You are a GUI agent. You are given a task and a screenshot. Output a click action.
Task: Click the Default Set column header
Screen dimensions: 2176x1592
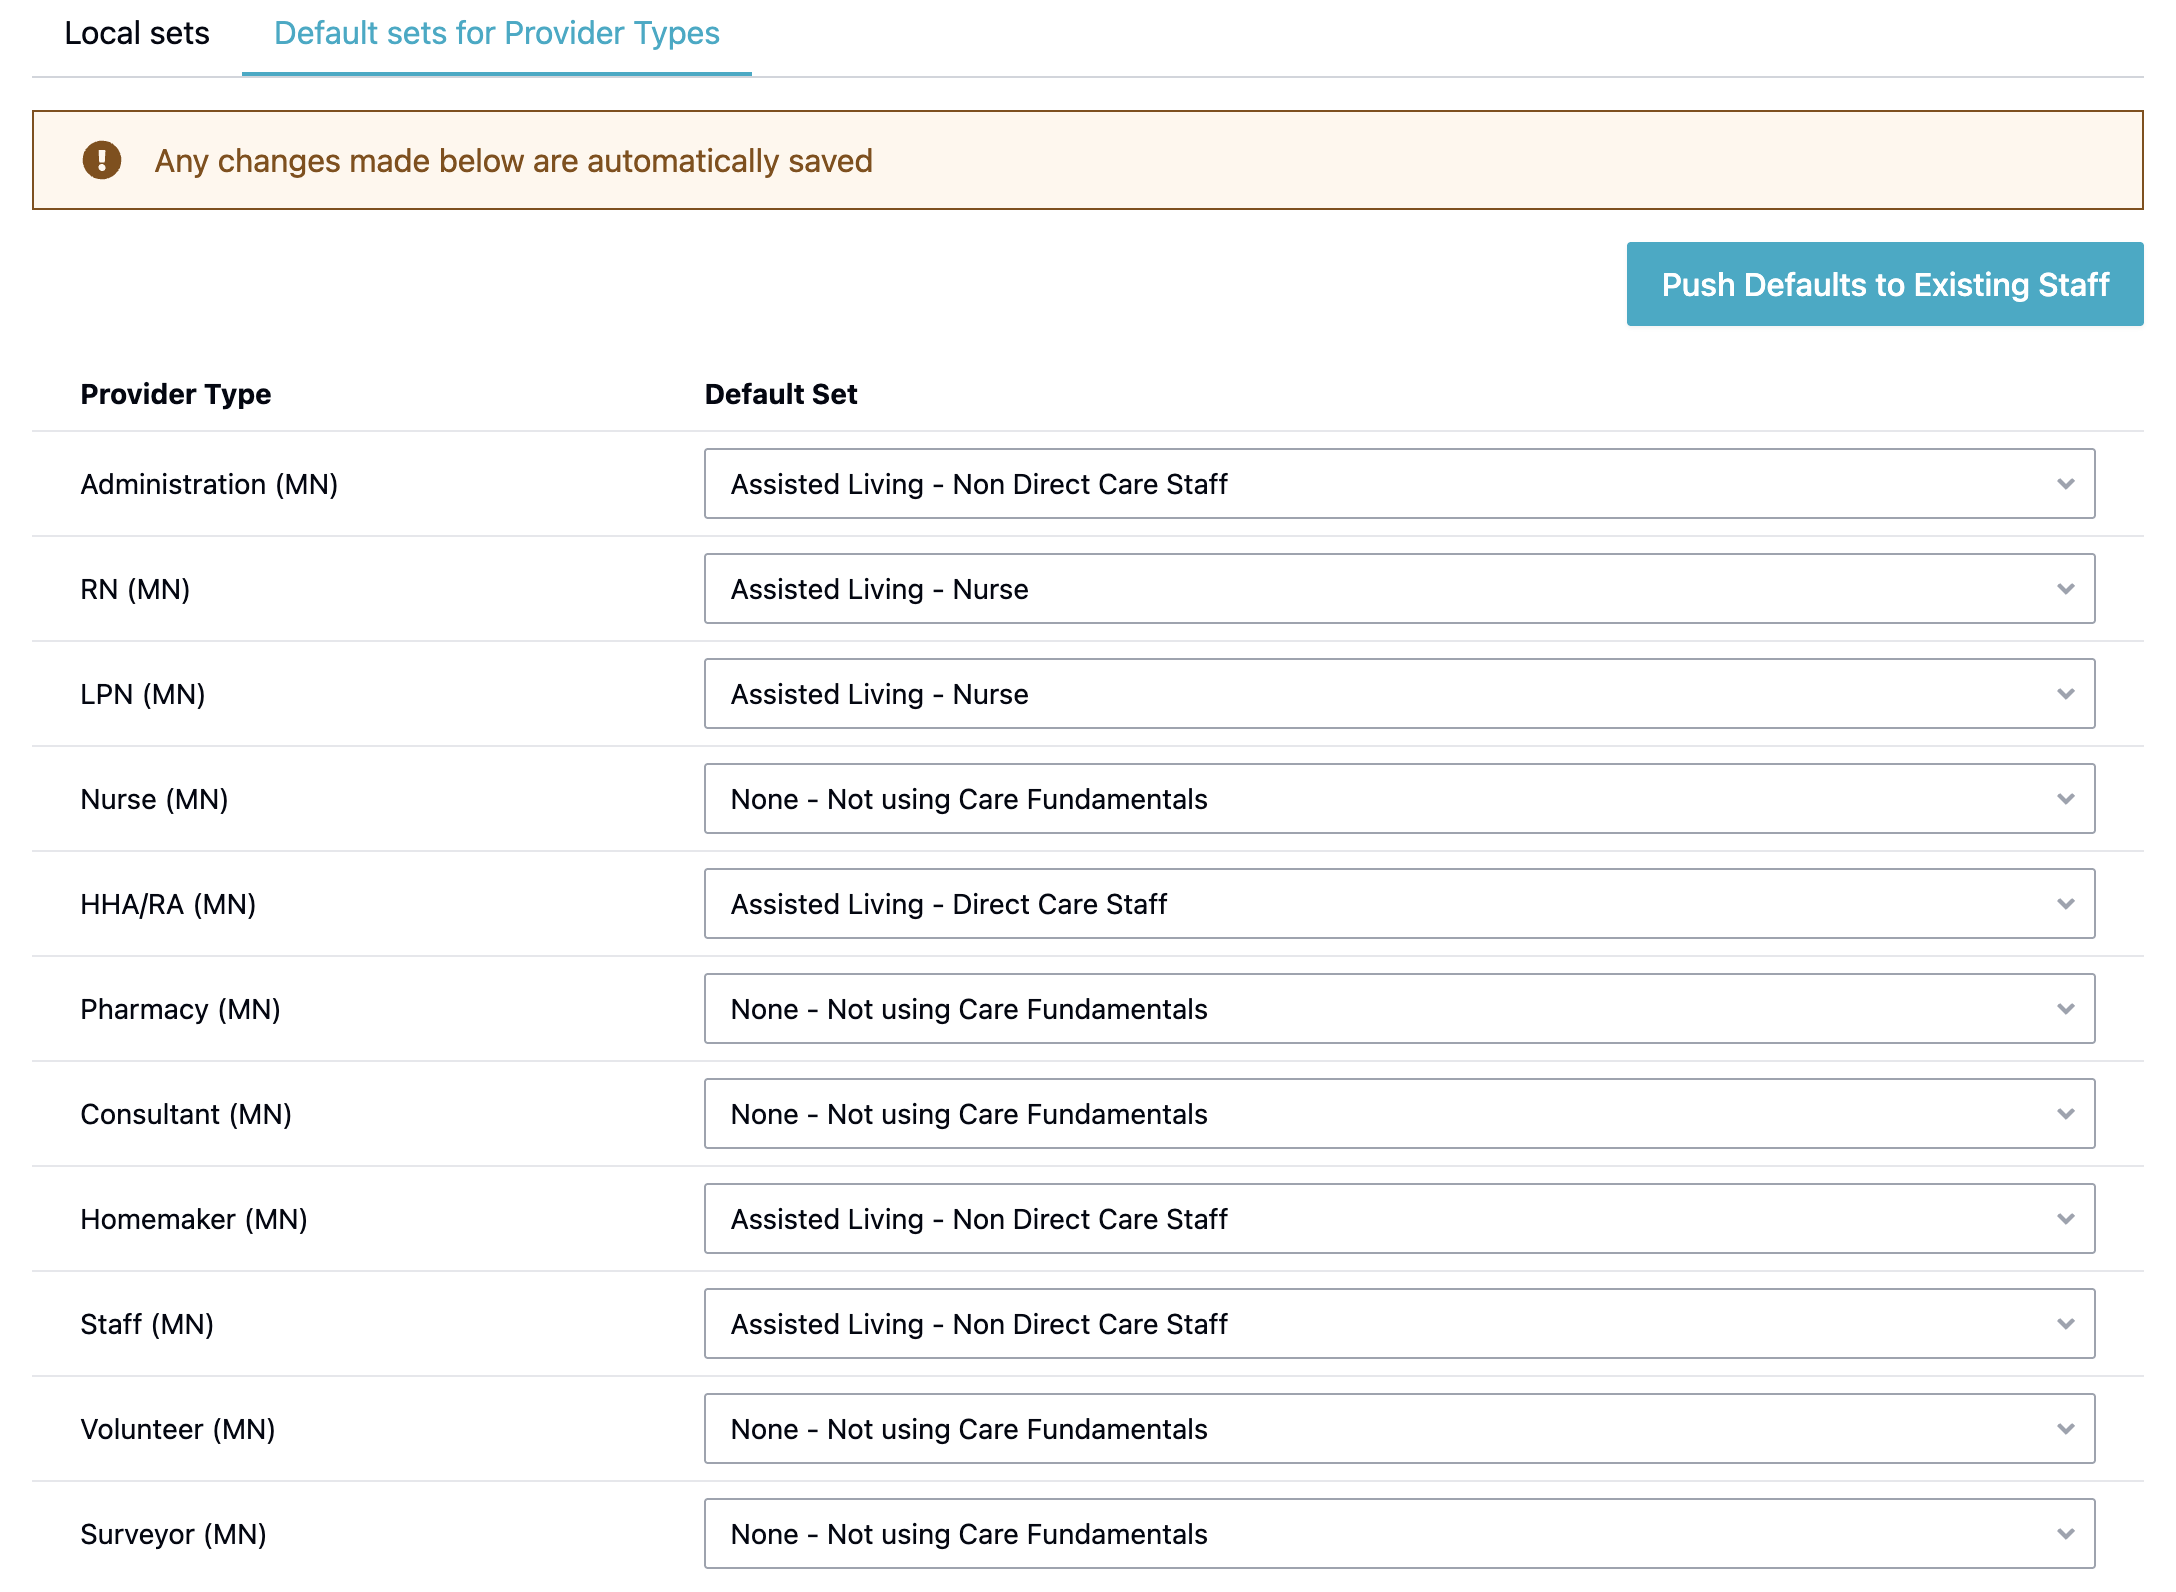coord(780,394)
